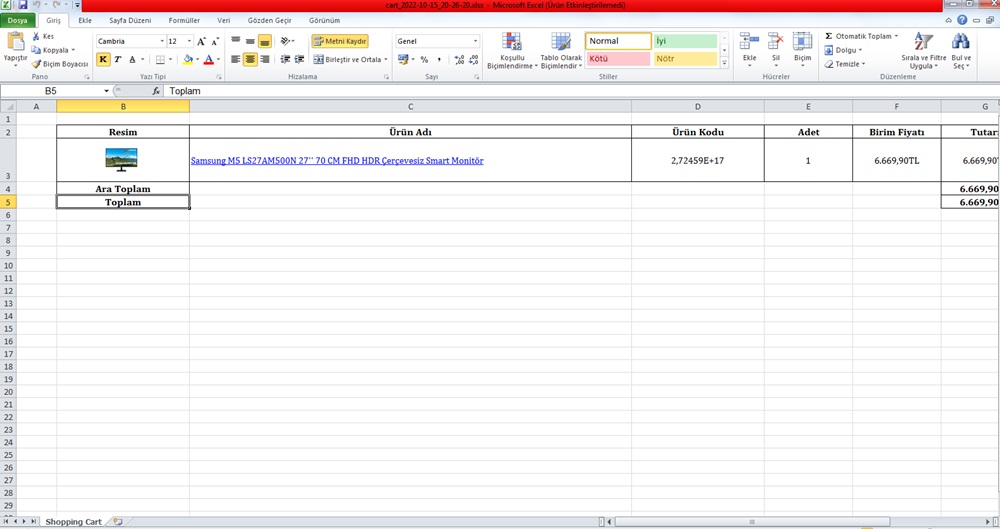Click the insert new worksheet tab icon
This screenshot has height=529, width=1000.
point(117,521)
